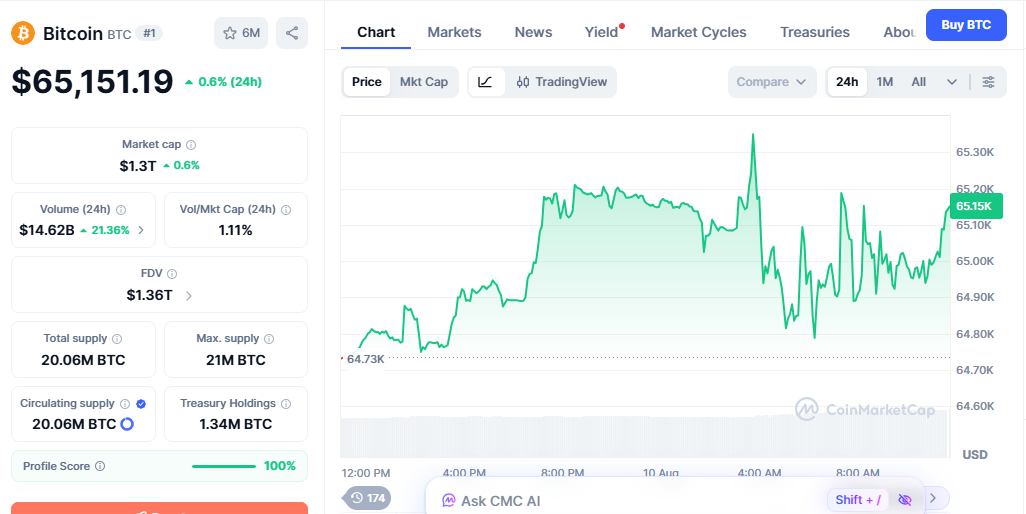Viewport: 1026px width, 514px height.
Task: Expand FDV details chevron
Action: [x=188, y=296]
